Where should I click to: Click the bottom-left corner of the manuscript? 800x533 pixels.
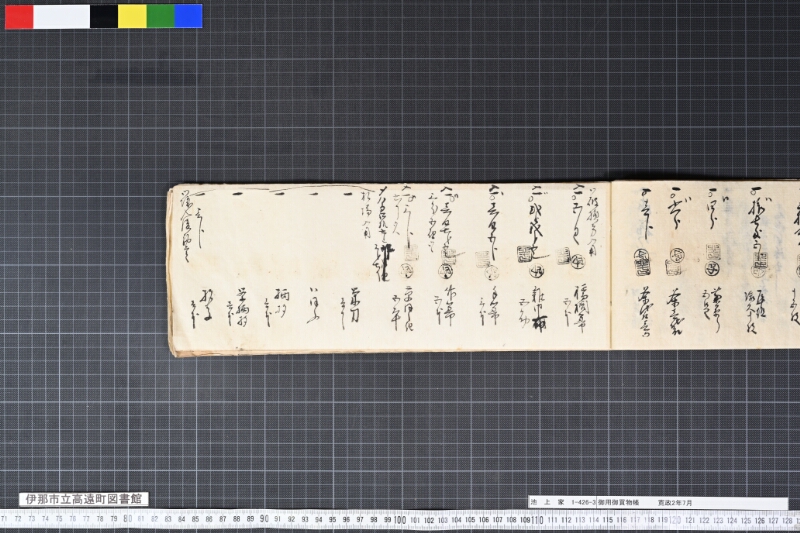[172, 353]
